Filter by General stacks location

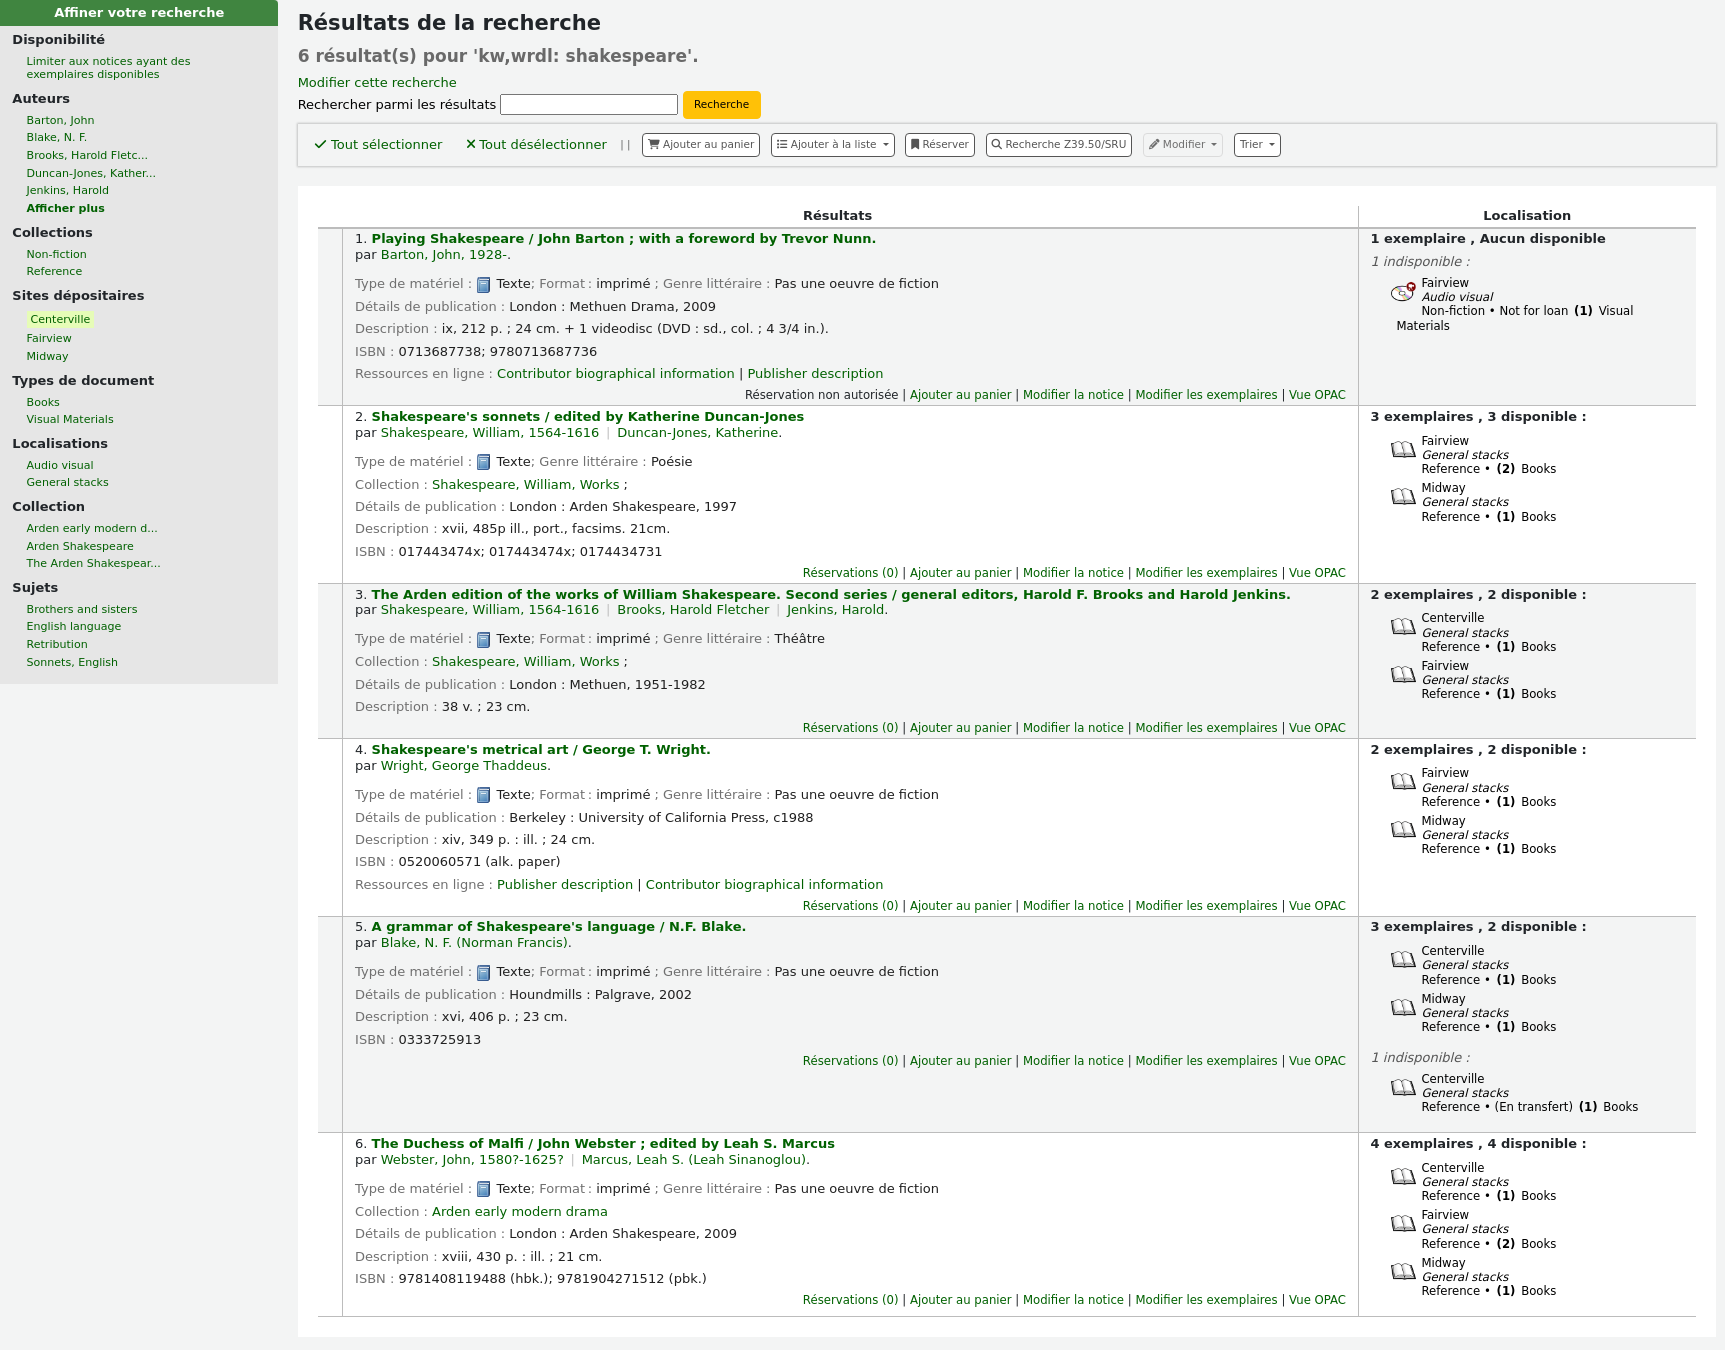67,482
